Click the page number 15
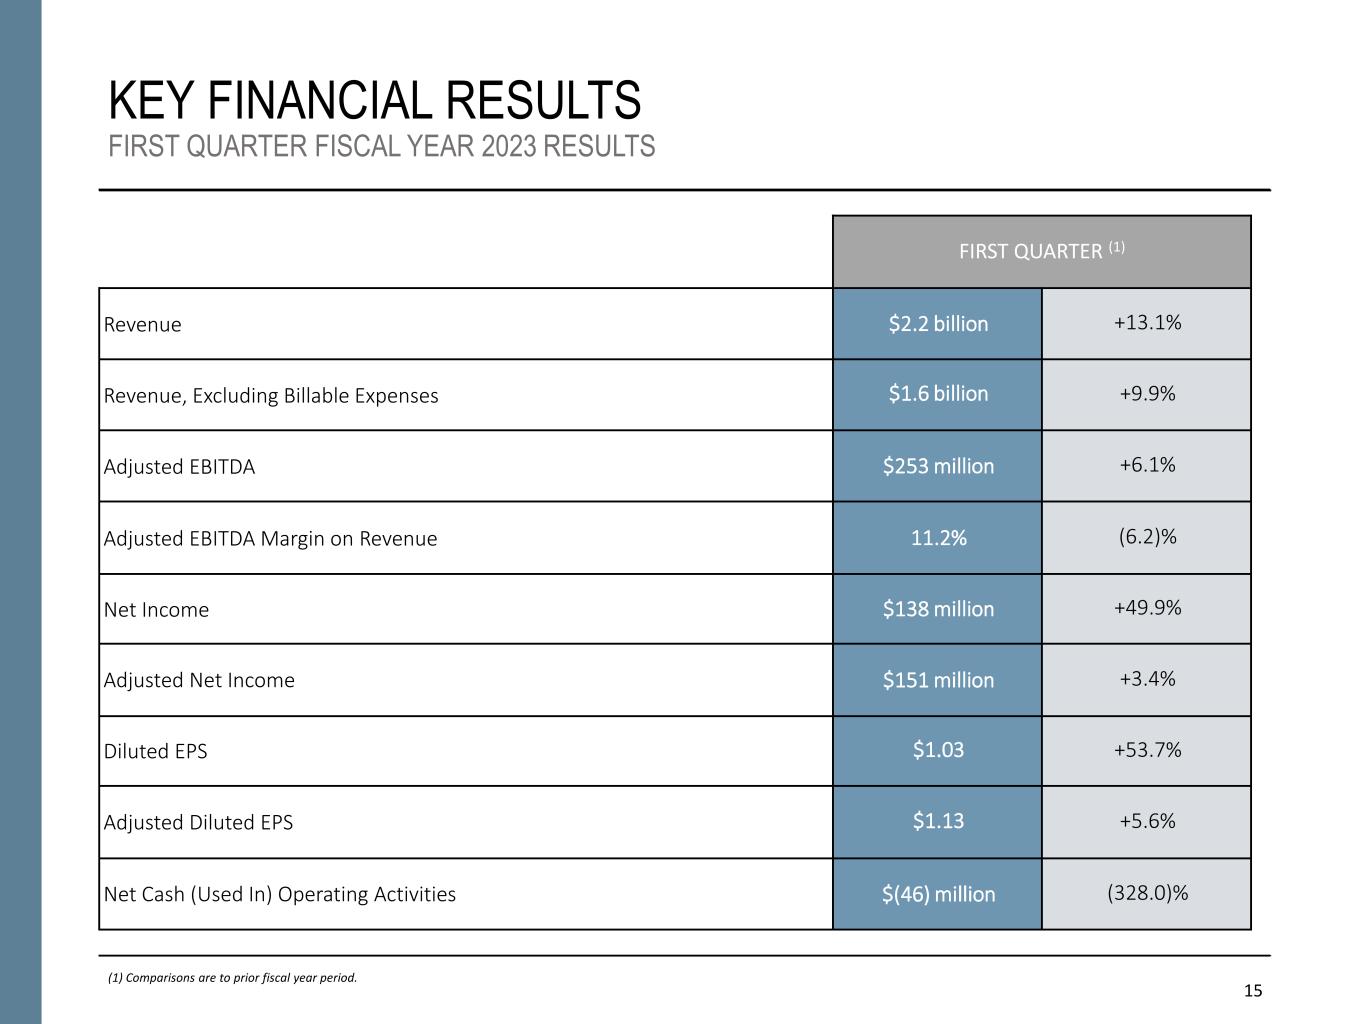1365x1024 pixels. [x=1253, y=991]
